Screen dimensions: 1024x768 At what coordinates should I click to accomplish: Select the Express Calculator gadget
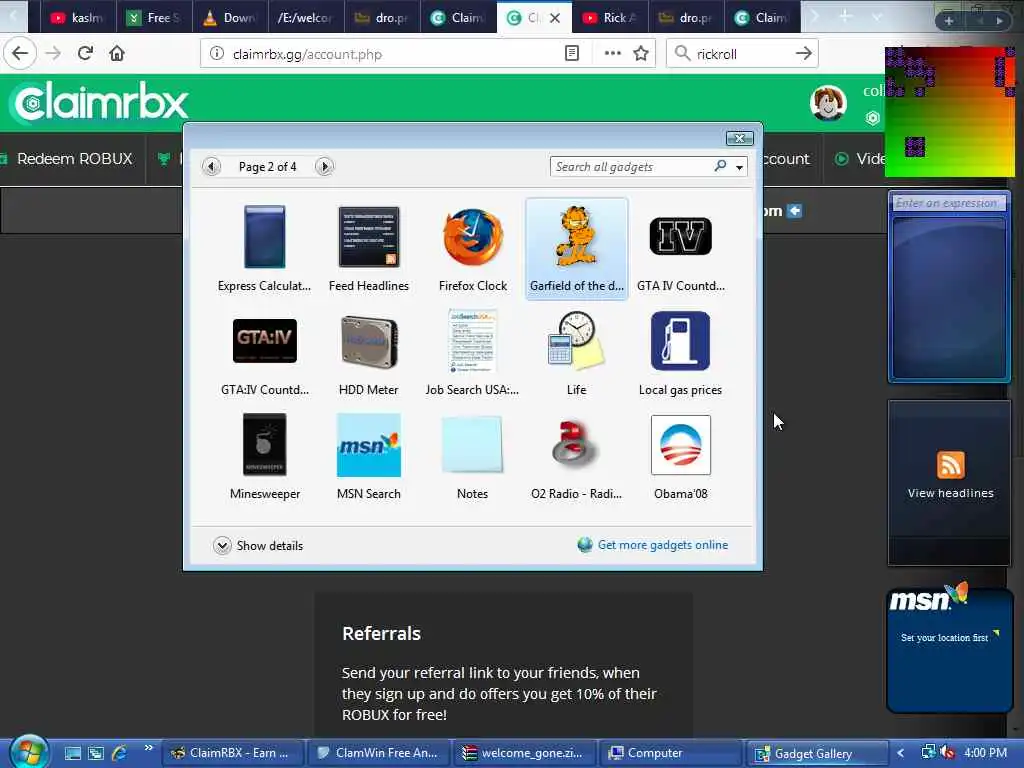[x=264, y=248]
